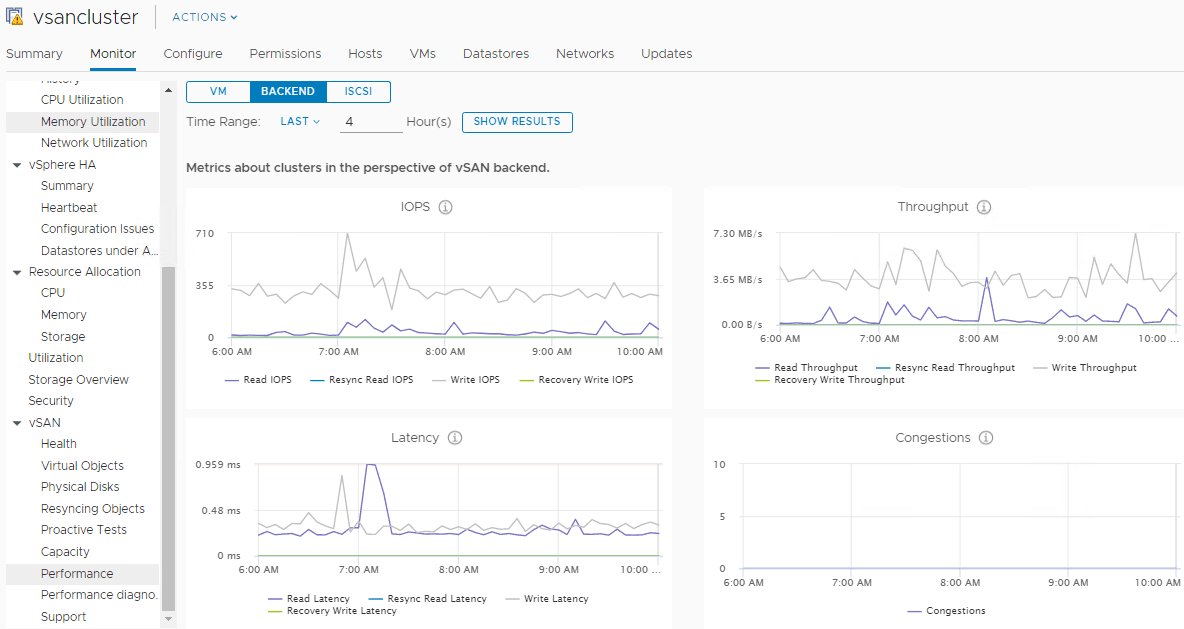This screenshot has width=1184, height=629.
Task: Switch to the Hosts tab
Action: point(365,54)
